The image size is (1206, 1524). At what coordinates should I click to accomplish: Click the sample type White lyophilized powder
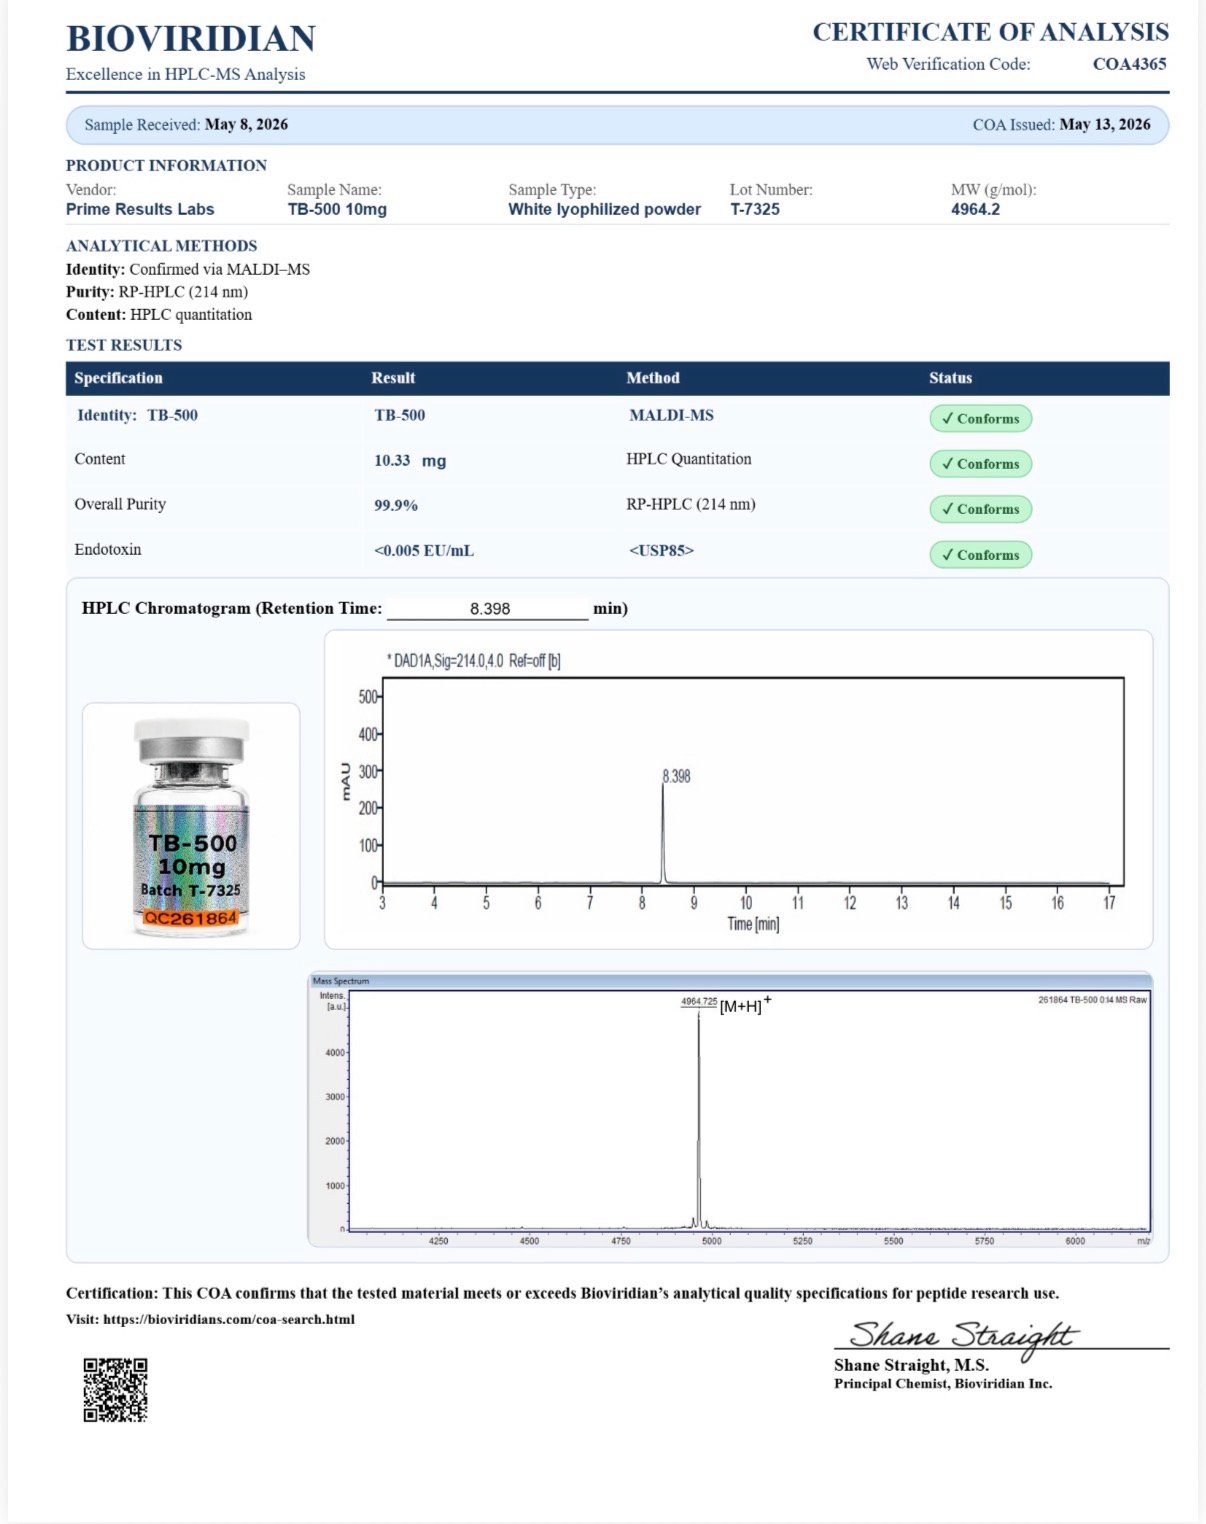pos(605,209)
